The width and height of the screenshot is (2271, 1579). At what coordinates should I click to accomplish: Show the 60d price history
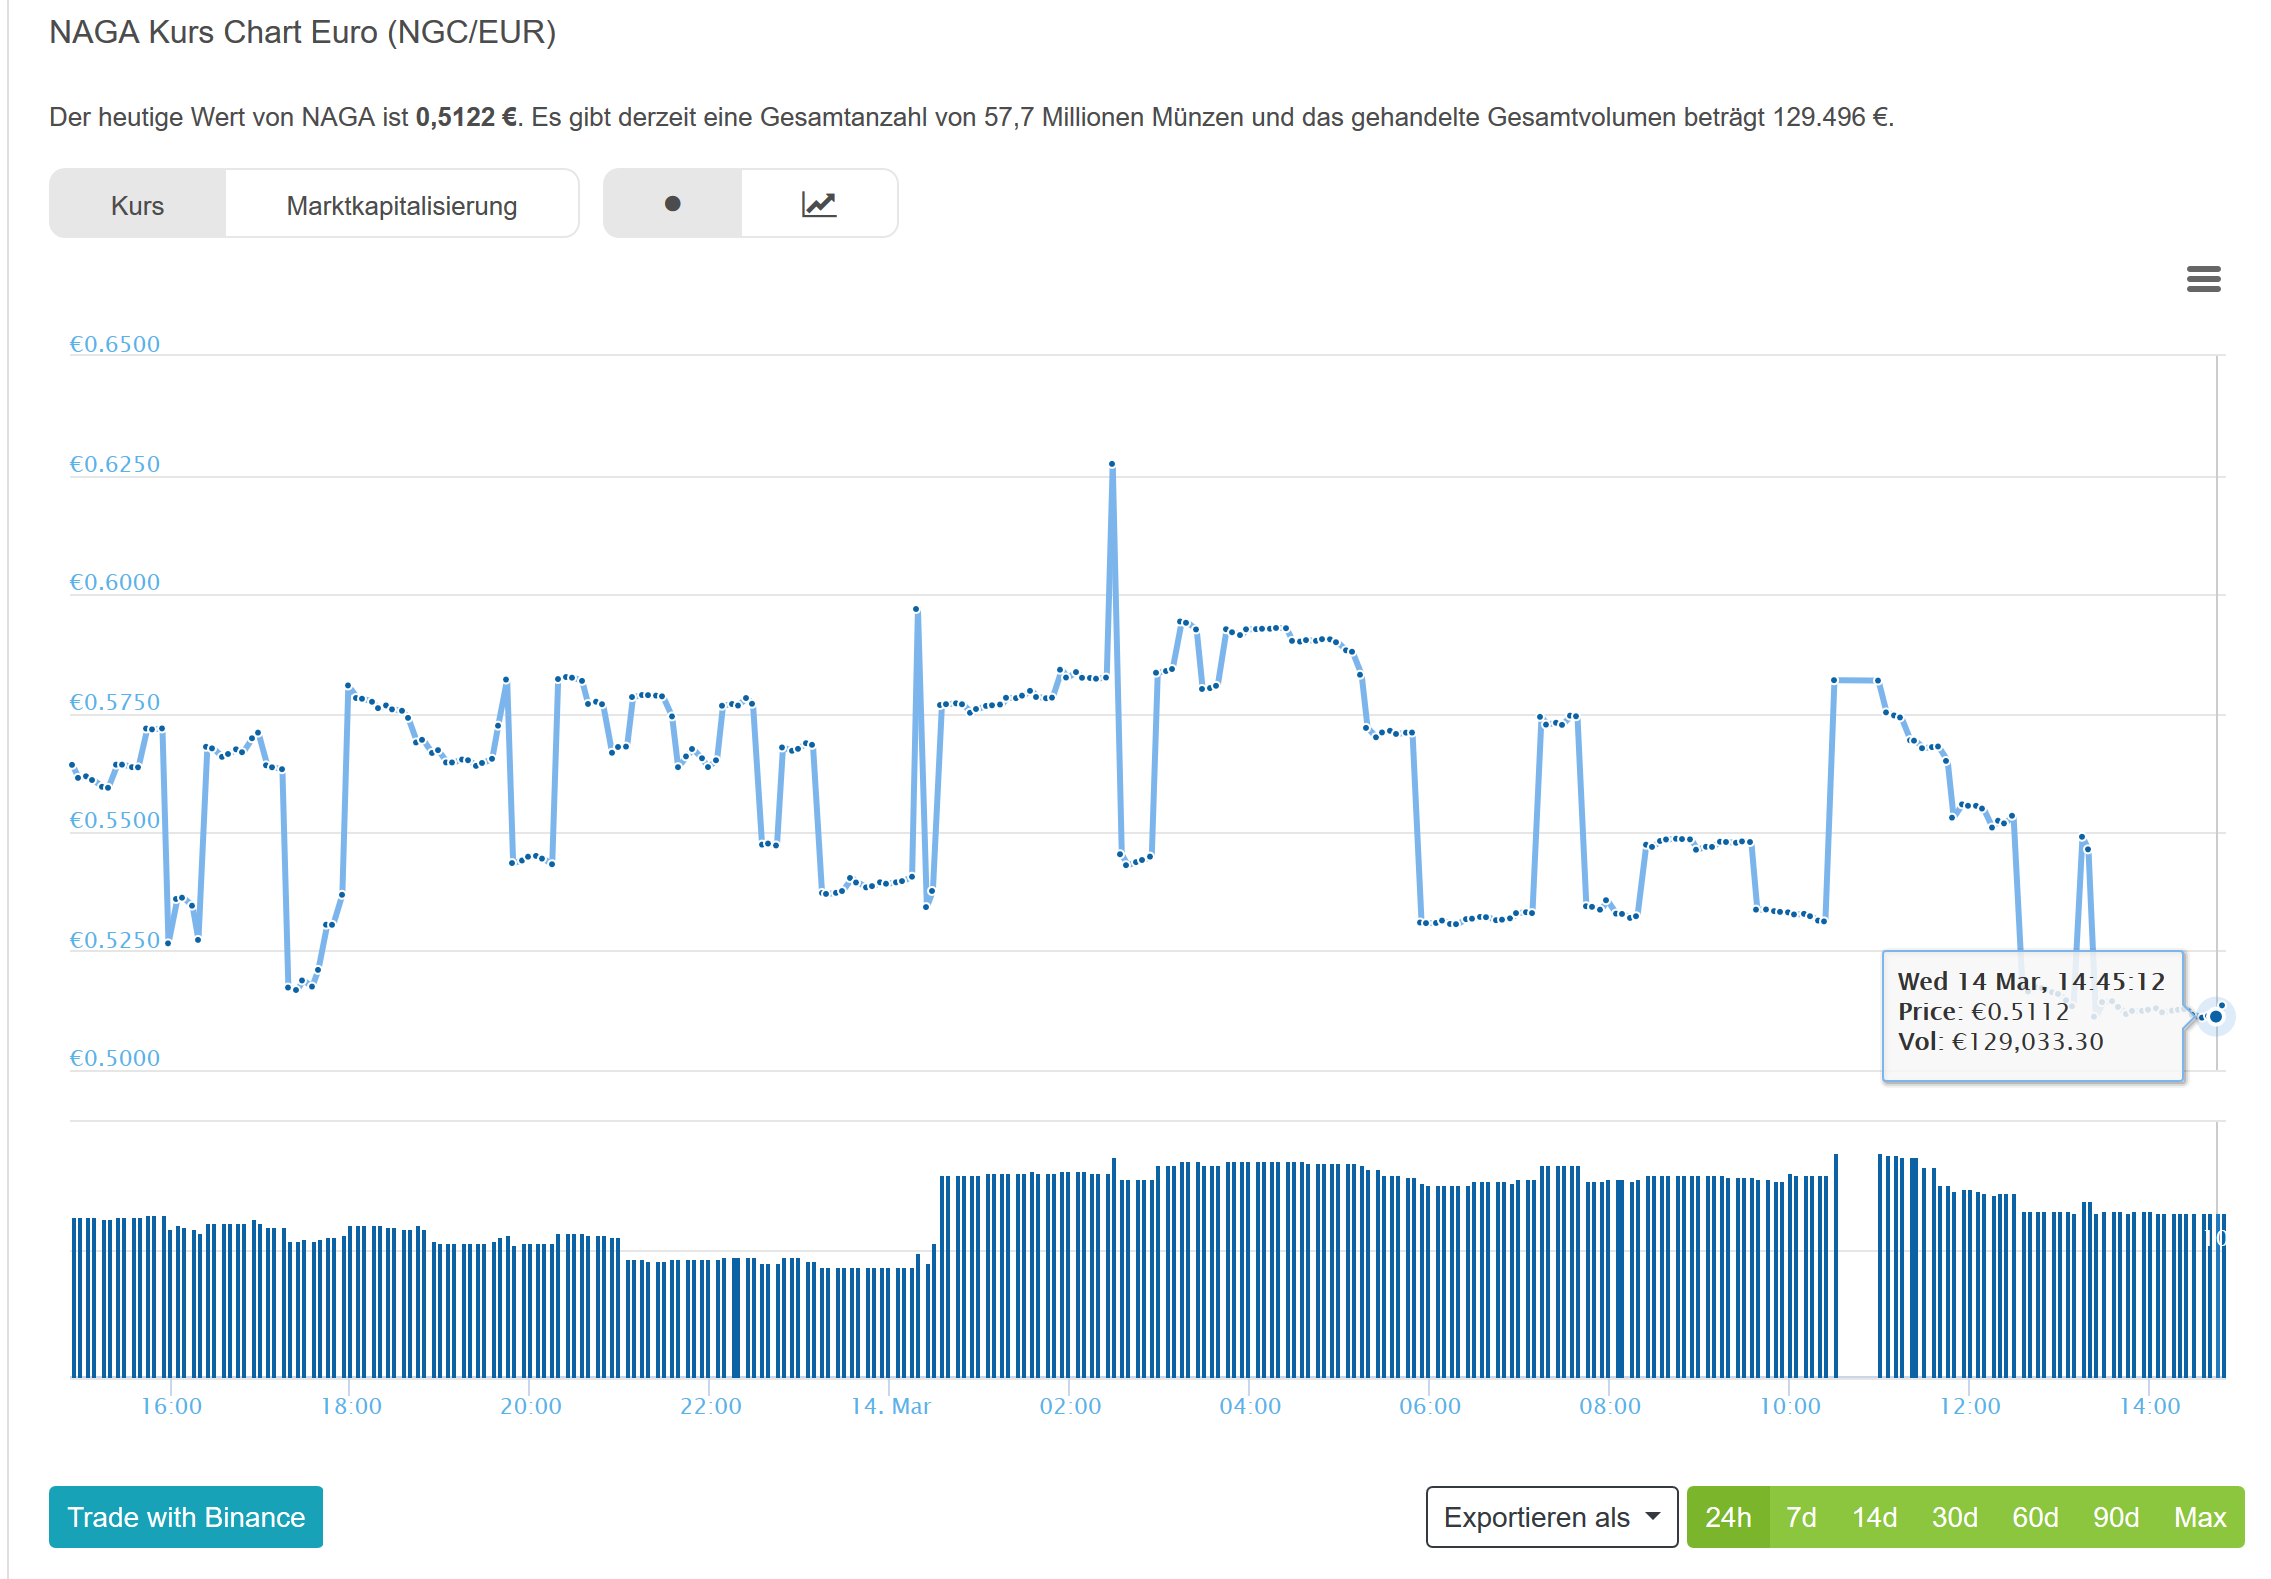tap(2034, 1517)
